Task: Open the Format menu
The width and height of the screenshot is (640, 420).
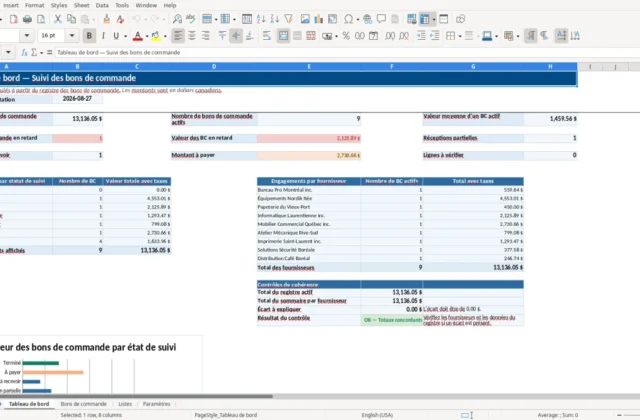Action: (34, 5)
